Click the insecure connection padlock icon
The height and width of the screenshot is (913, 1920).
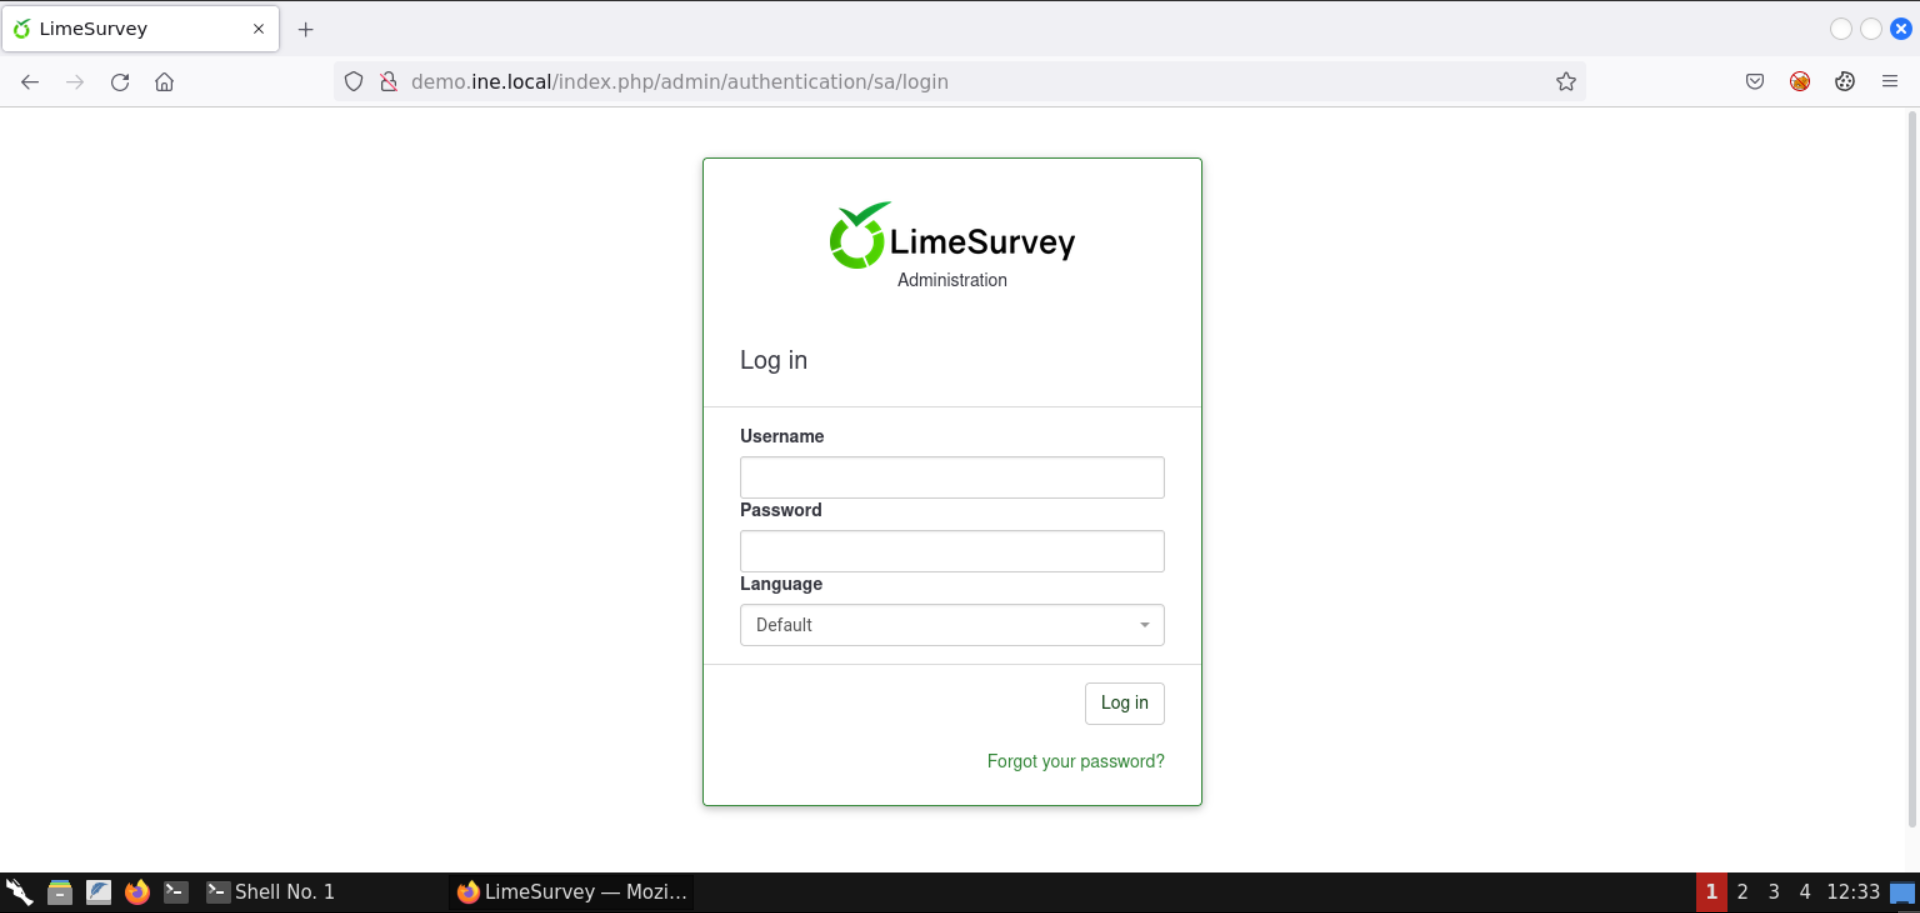click(389, 81)
